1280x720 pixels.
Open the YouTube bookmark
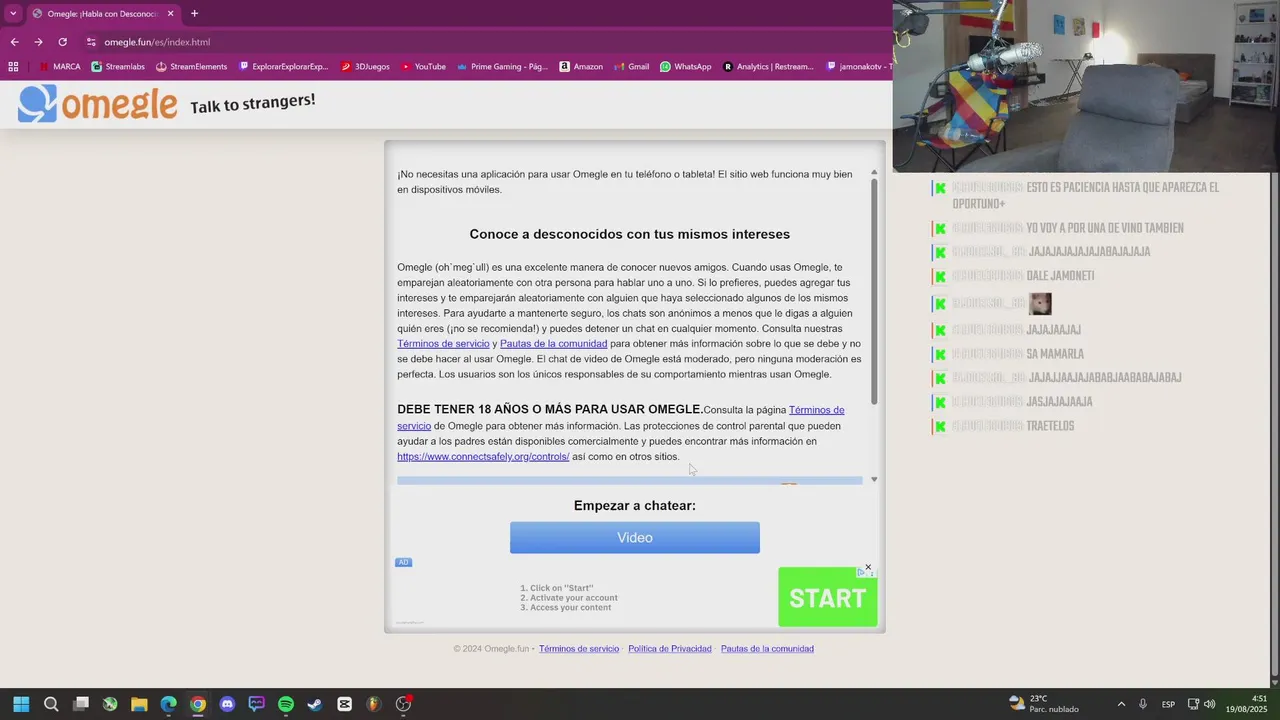coord(423,67)
